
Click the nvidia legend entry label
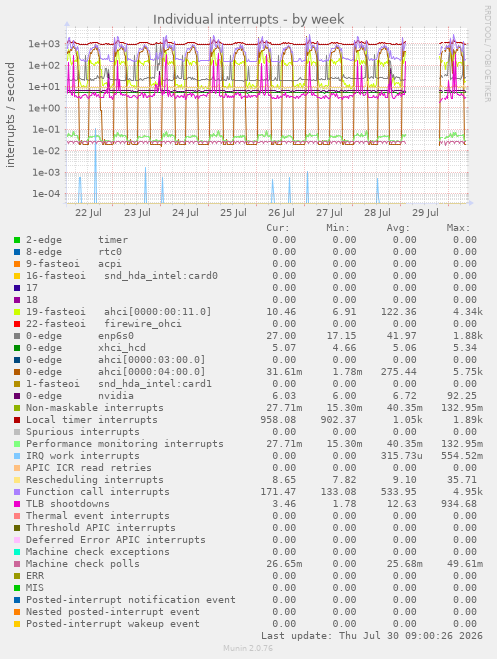pos(116,396)
